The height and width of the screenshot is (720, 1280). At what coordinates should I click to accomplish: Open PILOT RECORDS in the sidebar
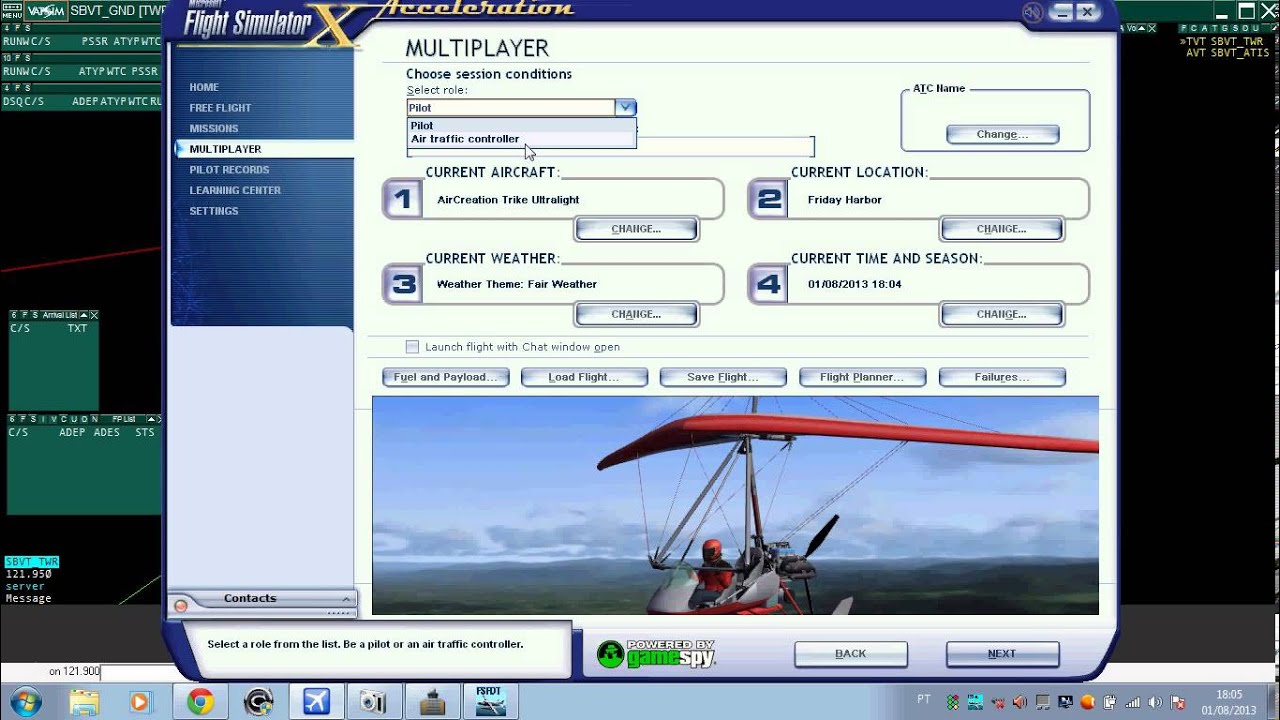point(229,170)
